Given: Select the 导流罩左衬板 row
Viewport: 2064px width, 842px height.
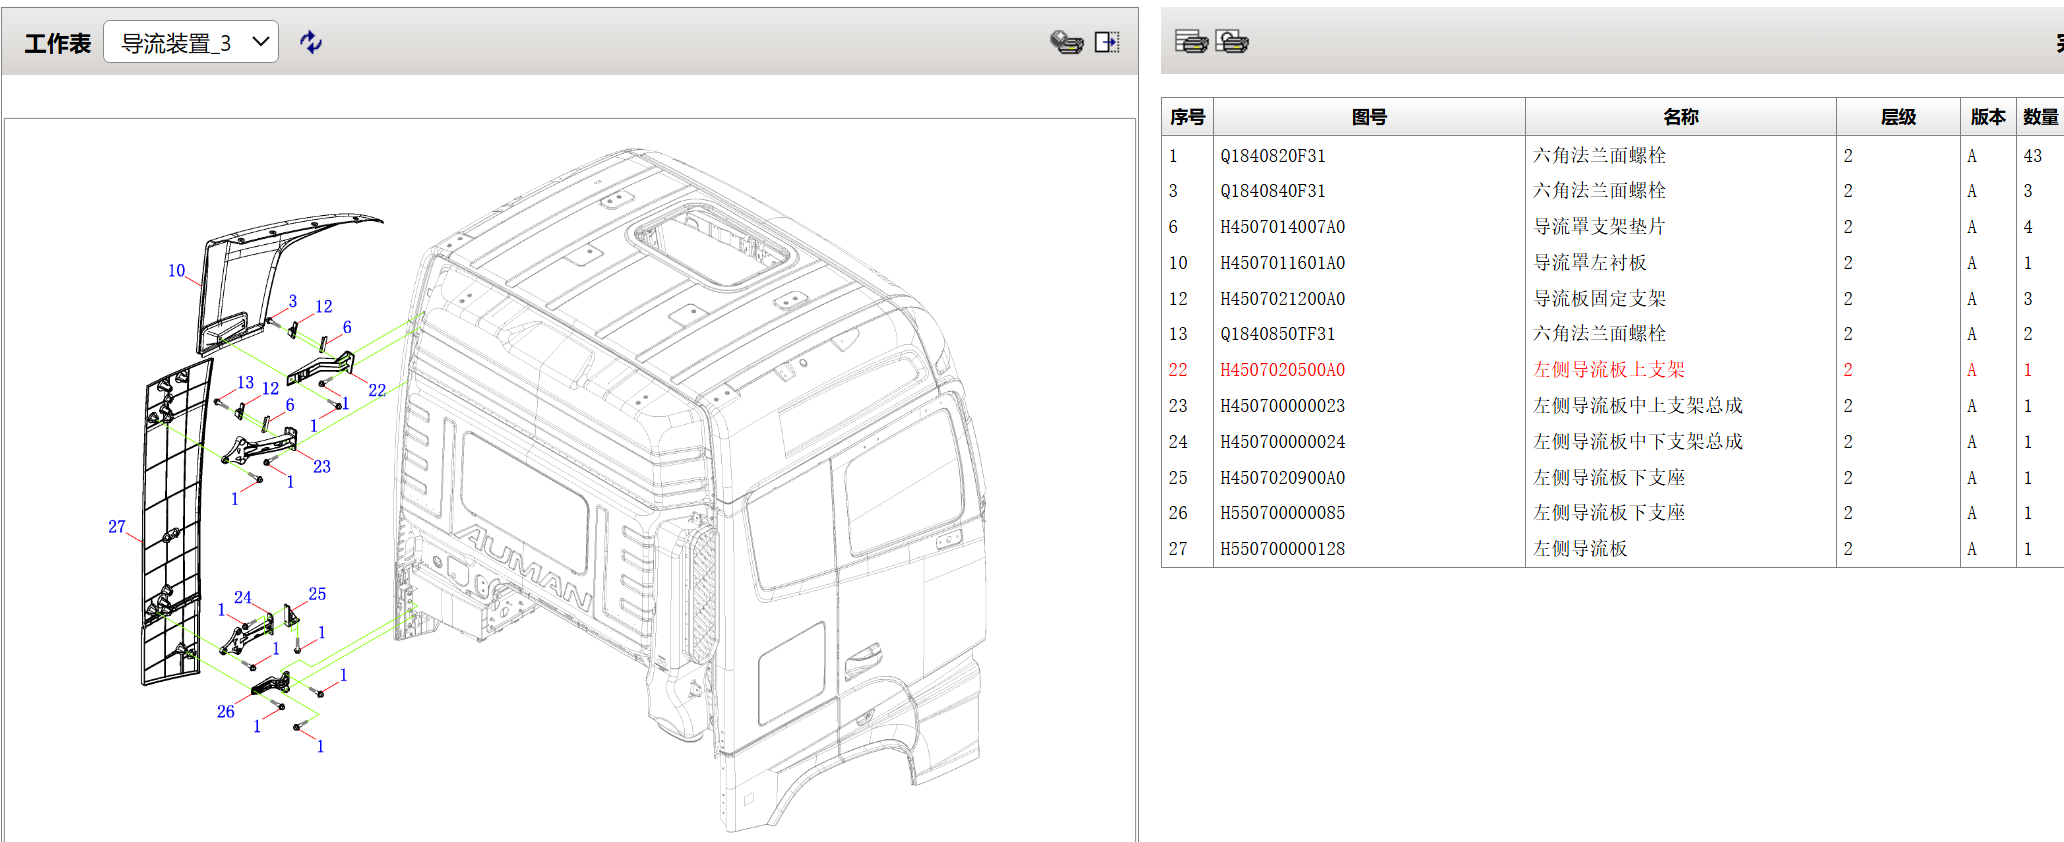Looking at the screenshot, I should 1590,263.
